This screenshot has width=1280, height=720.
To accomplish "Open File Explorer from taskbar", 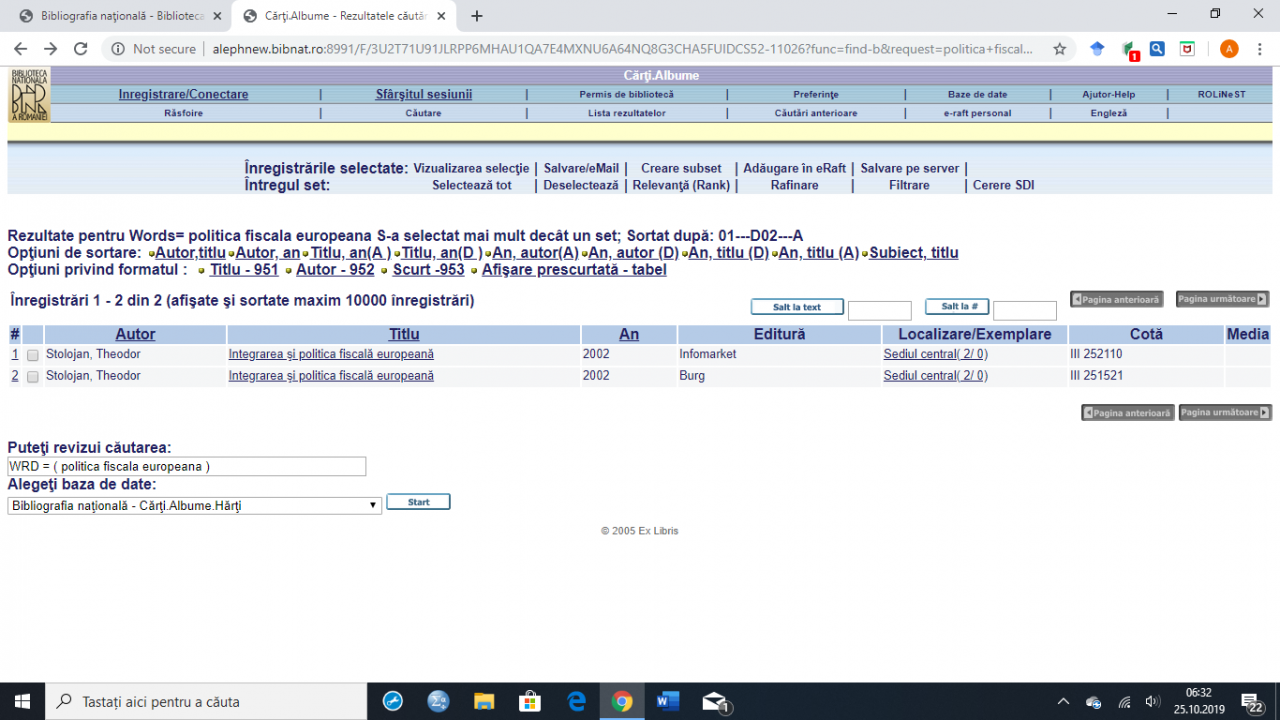I will coord(484,701).
